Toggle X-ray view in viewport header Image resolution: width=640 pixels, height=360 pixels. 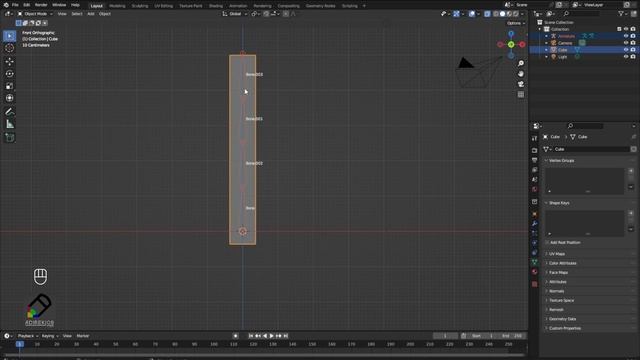click(x=487, y=14)
